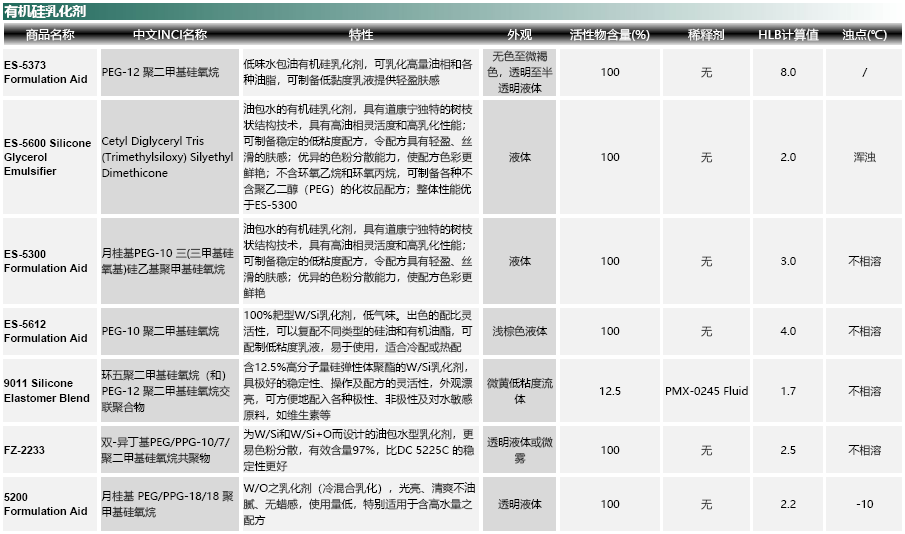Click the FZ-2233 product name
Image resolution: width=905 pixels, height=534 pixels.
coord(26,450)
